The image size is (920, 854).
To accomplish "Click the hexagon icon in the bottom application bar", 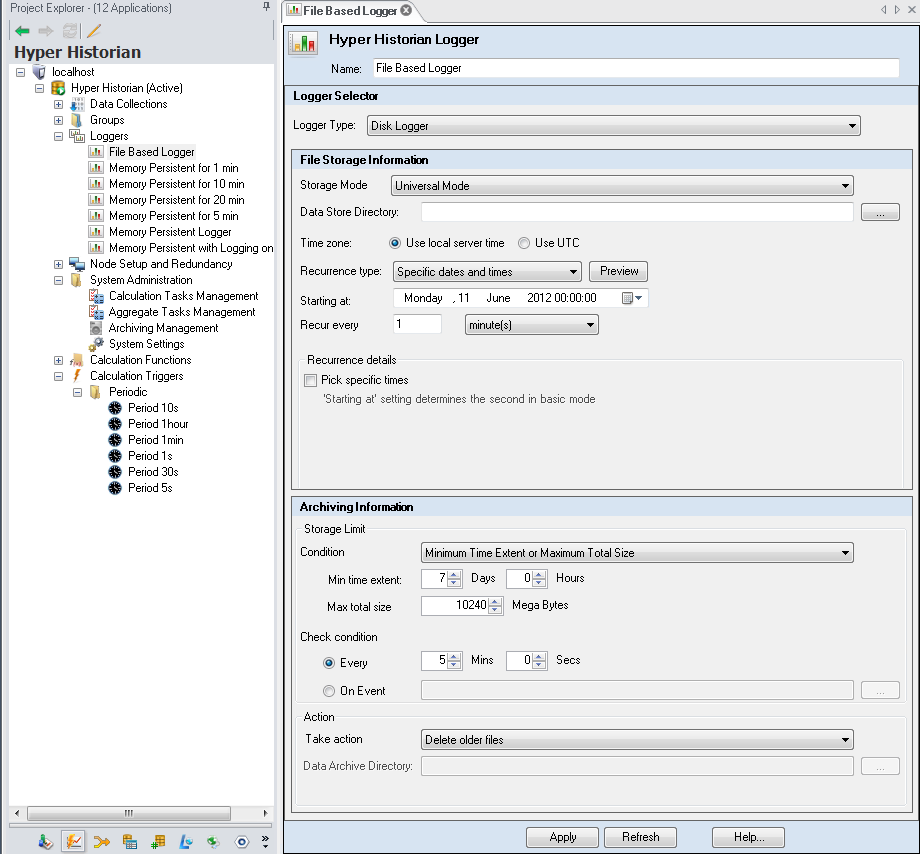I will pyautogui.click(x=241, y=842).
